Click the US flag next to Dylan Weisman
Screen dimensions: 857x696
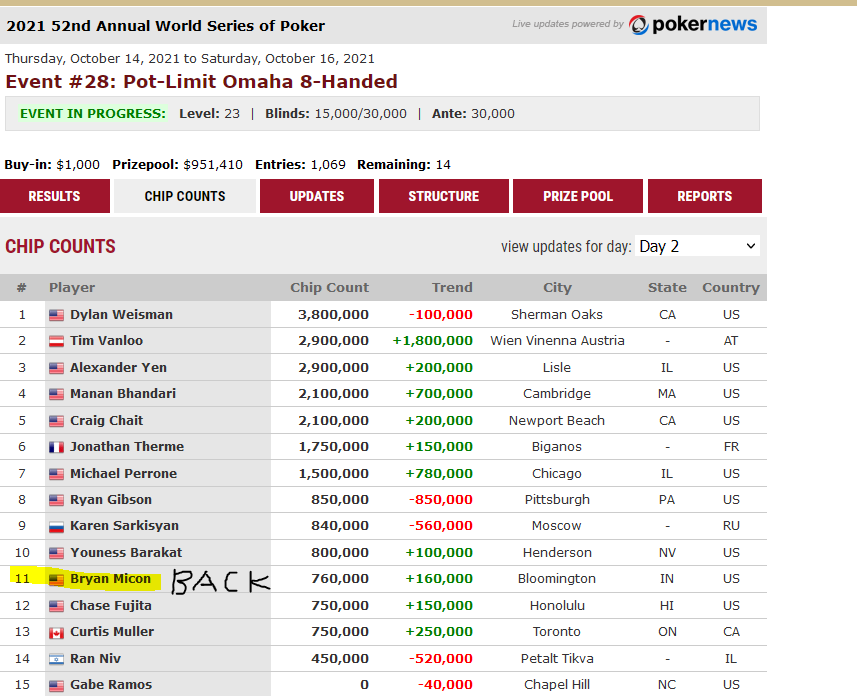(56, 315)
